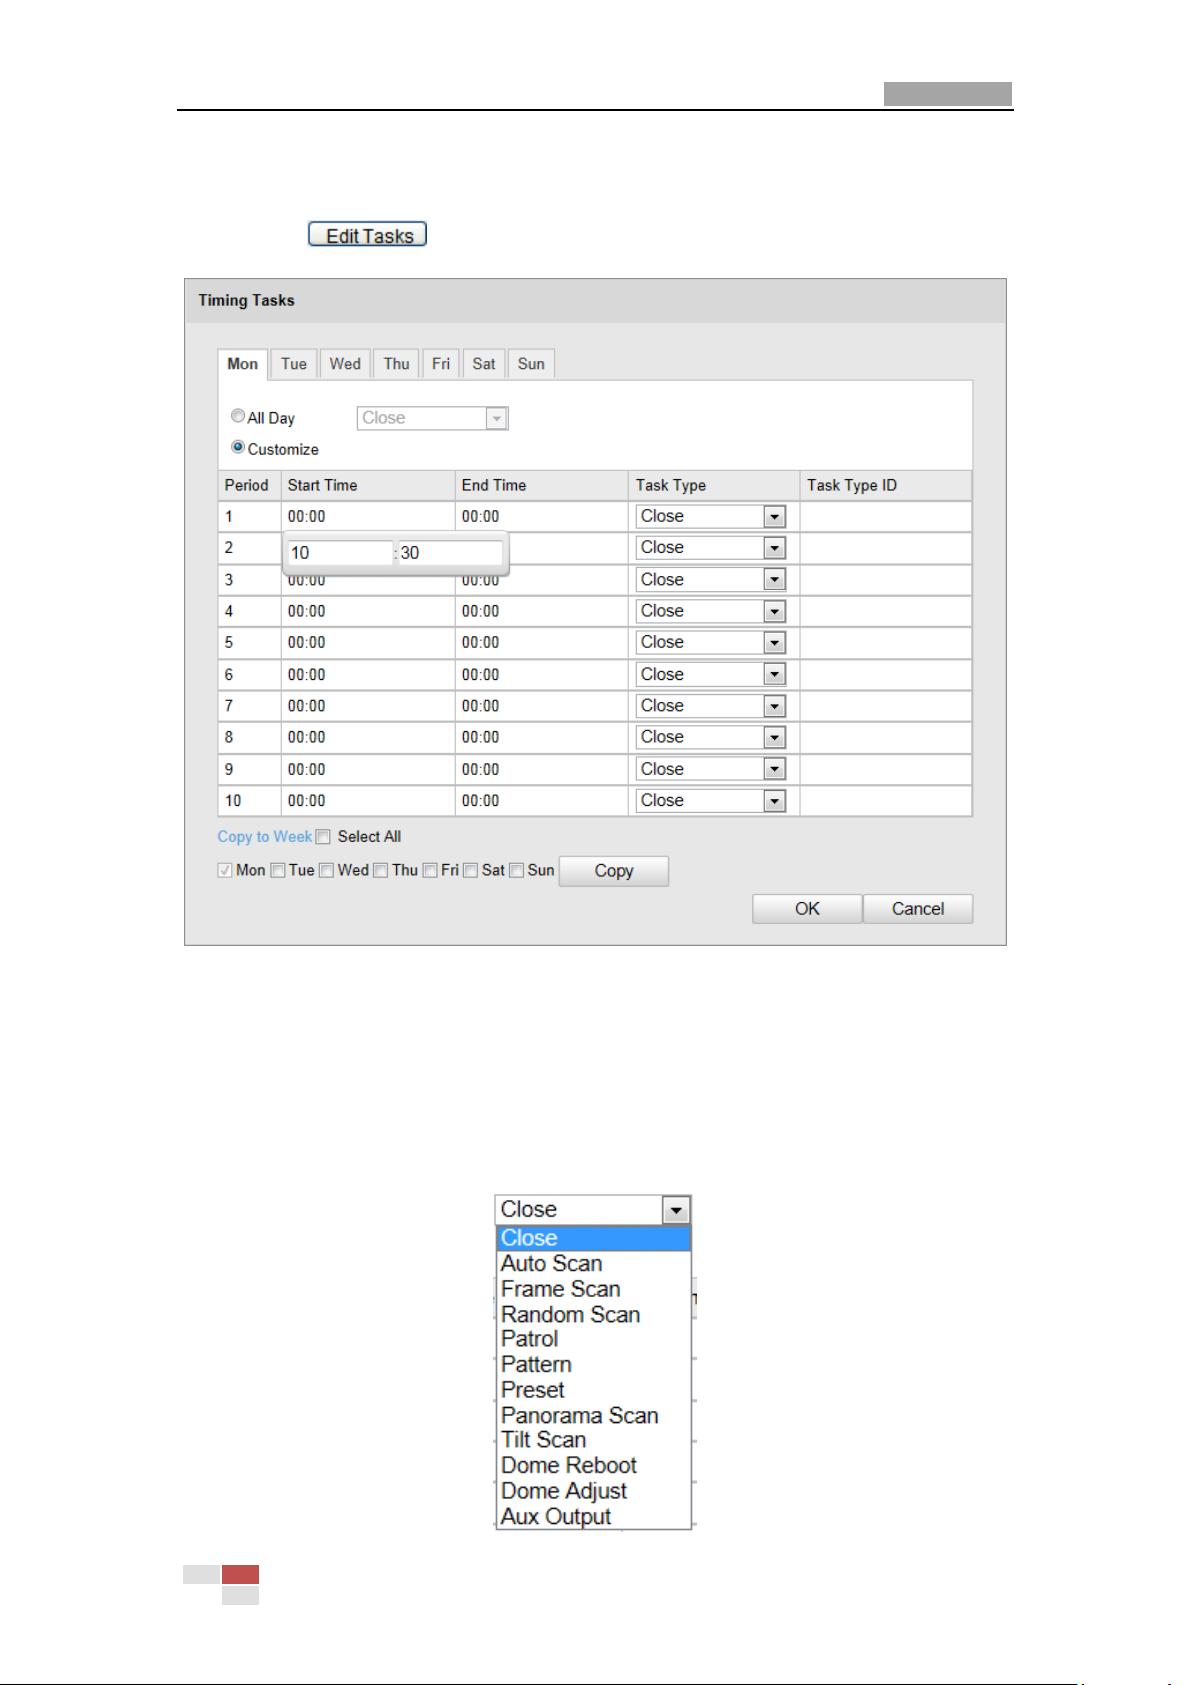
Task: Select Close in the dropdown list
Action: click(x=594, y=1238)
